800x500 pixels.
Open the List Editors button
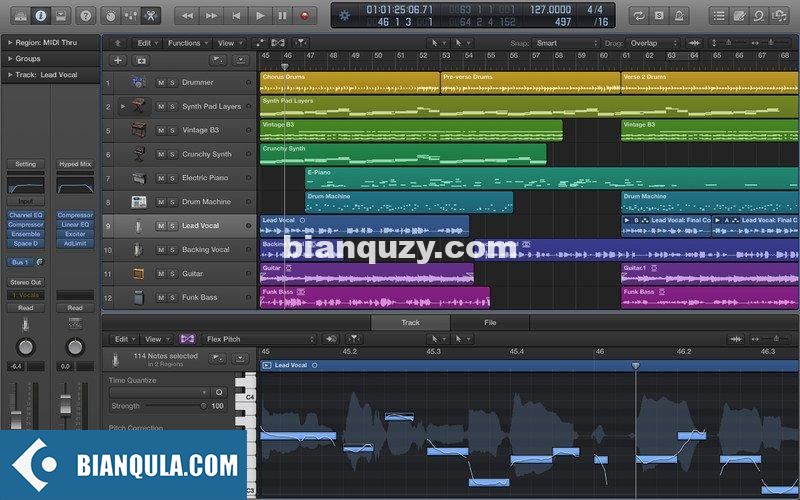[x=719, y=16]
